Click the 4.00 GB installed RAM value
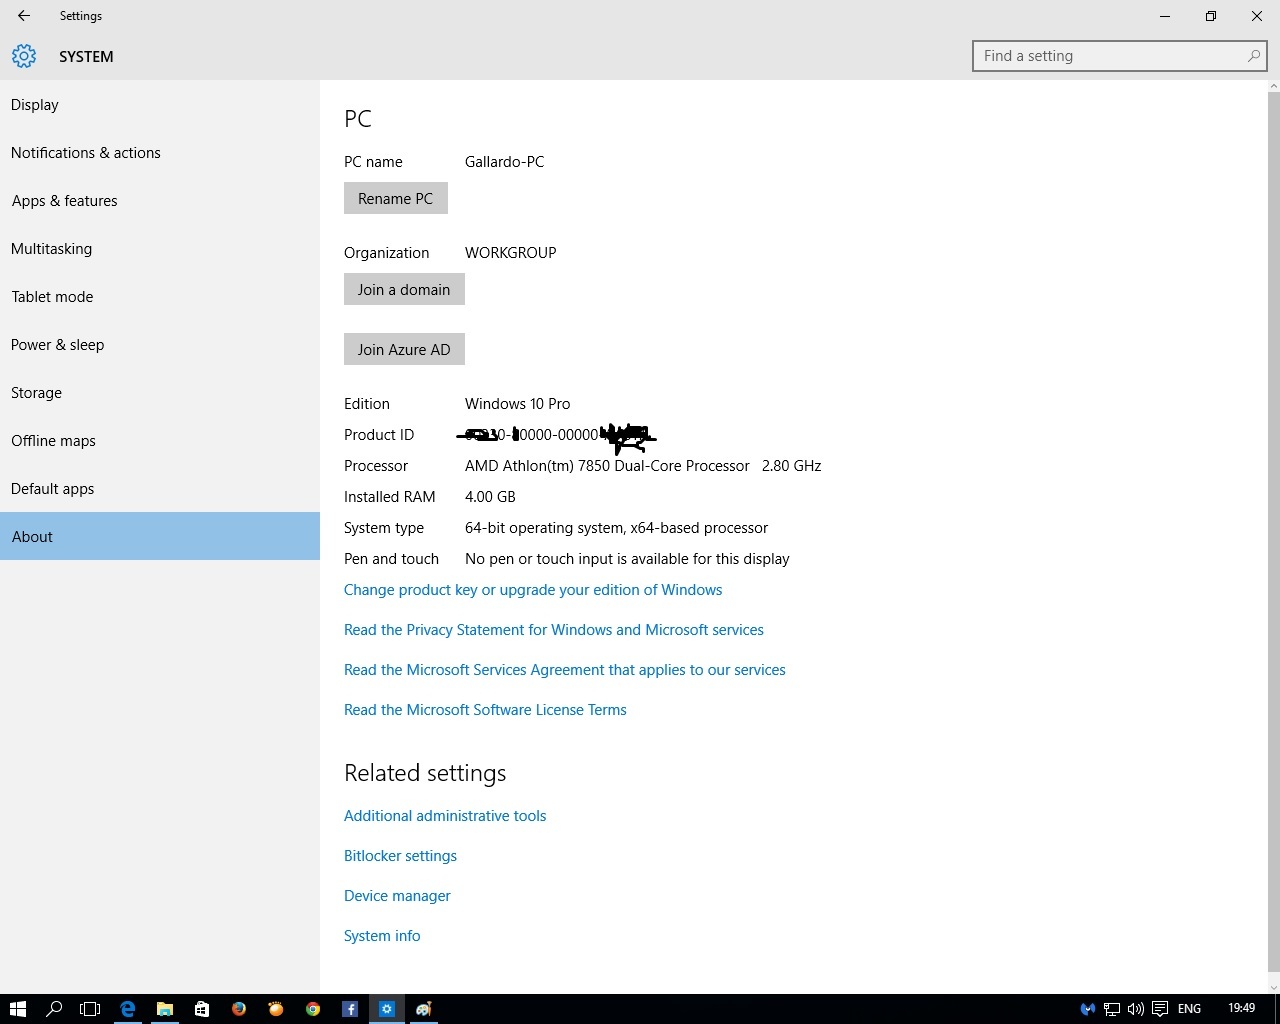The image size is (1280, 1024). coord(490,497)
